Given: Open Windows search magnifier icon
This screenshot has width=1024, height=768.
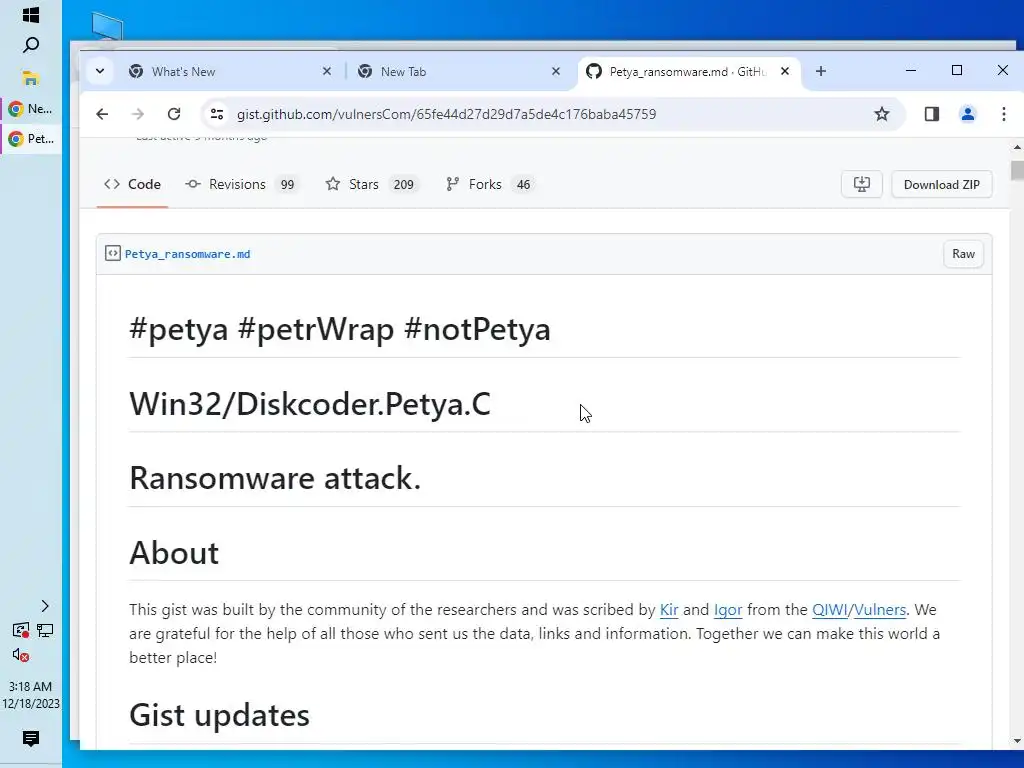Looking at the screenshot, I should click(x=31, y=45).
